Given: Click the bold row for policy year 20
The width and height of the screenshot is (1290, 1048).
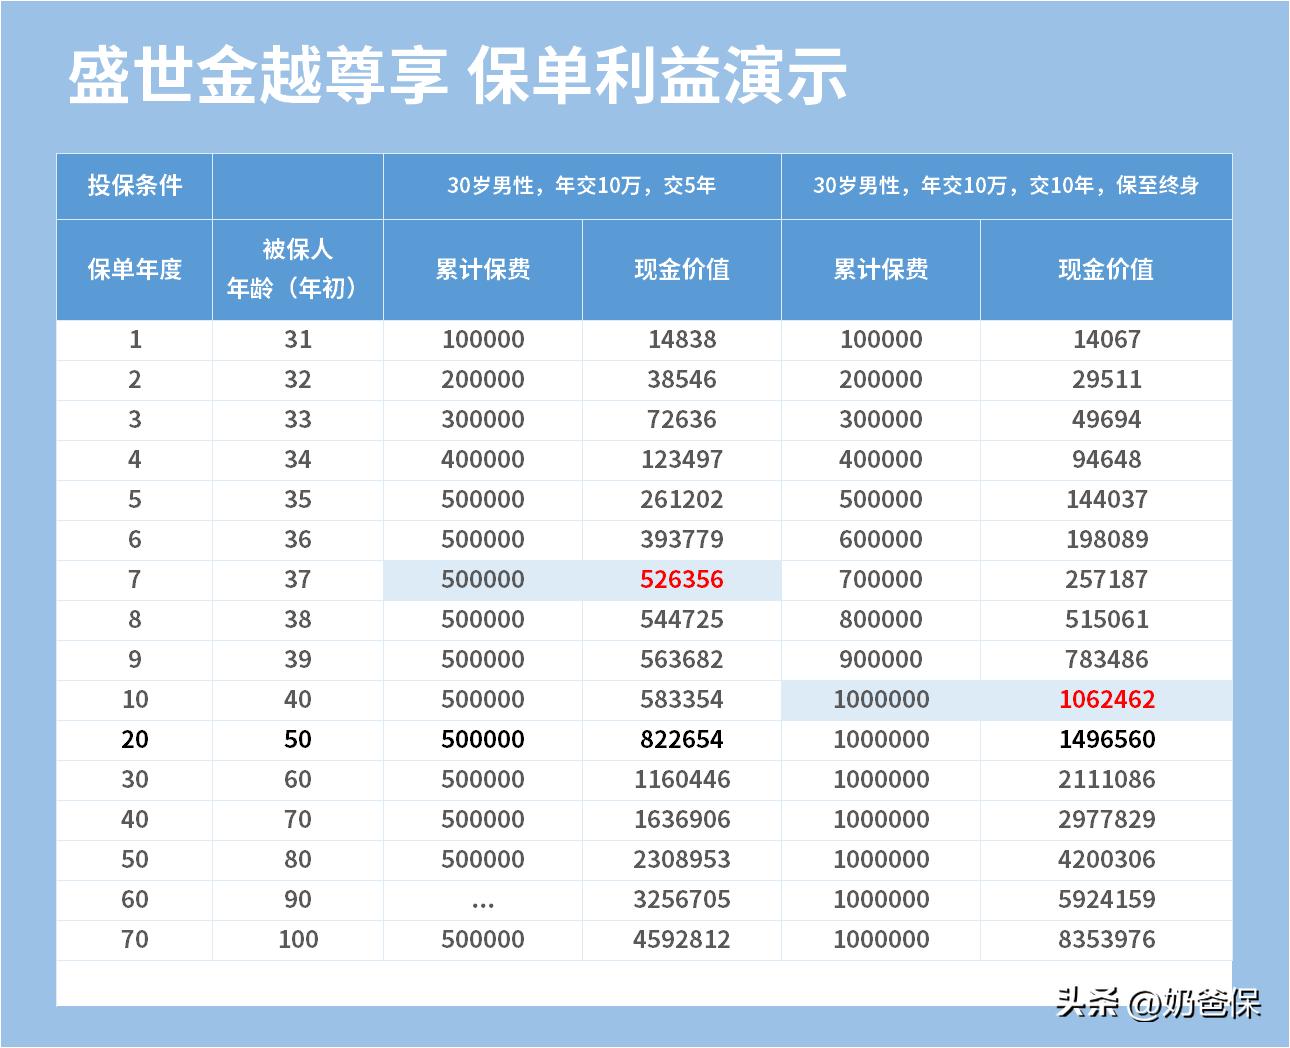Looking at the screenshot, I should click(x=135, y=739).
